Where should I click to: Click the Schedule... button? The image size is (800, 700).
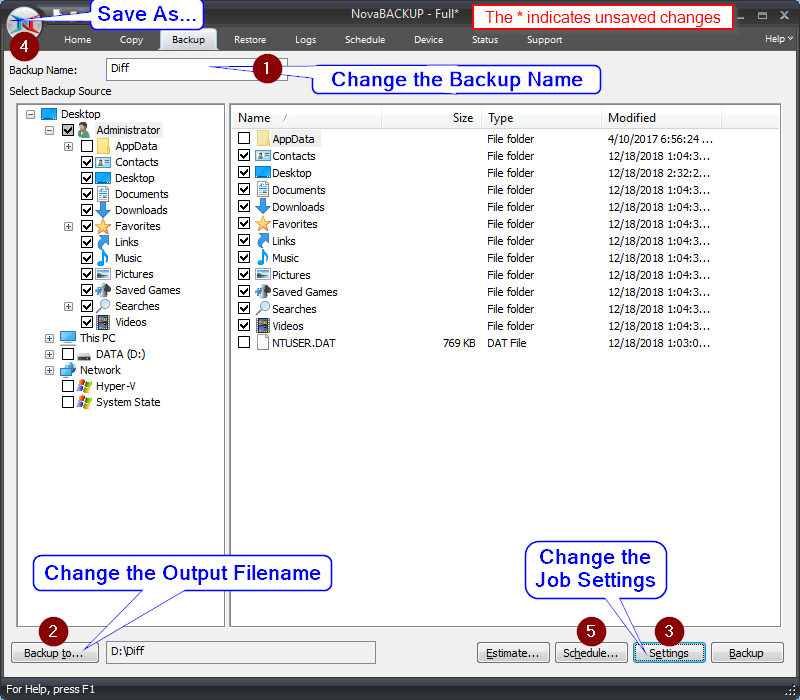coord(591,653)
